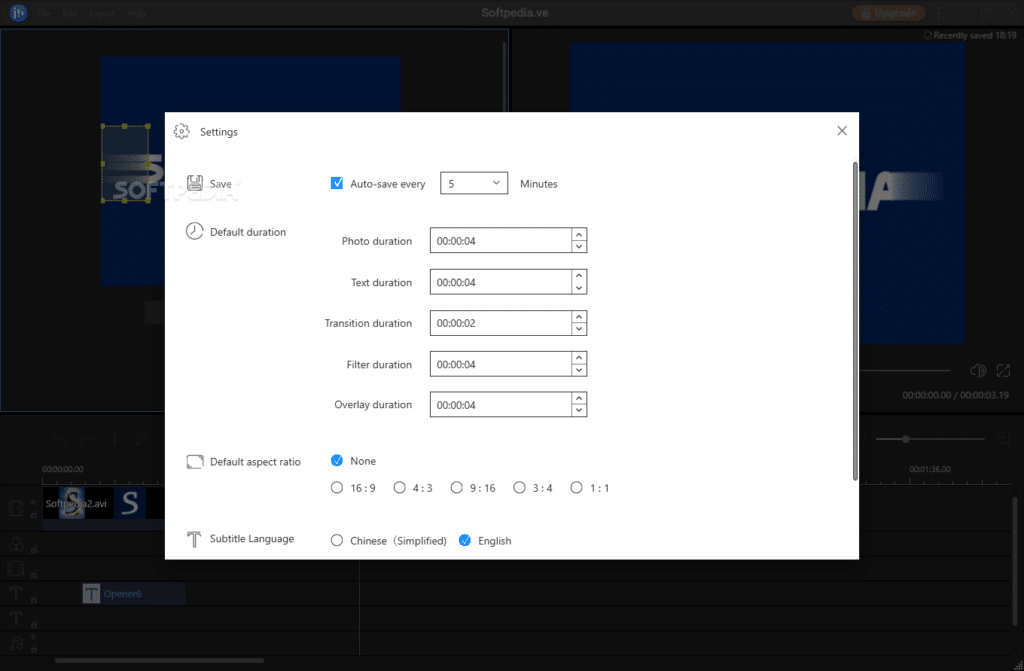Click the video track filmstrip icon
Viewport: 1024px width, 671px height.
coord(16,508)
